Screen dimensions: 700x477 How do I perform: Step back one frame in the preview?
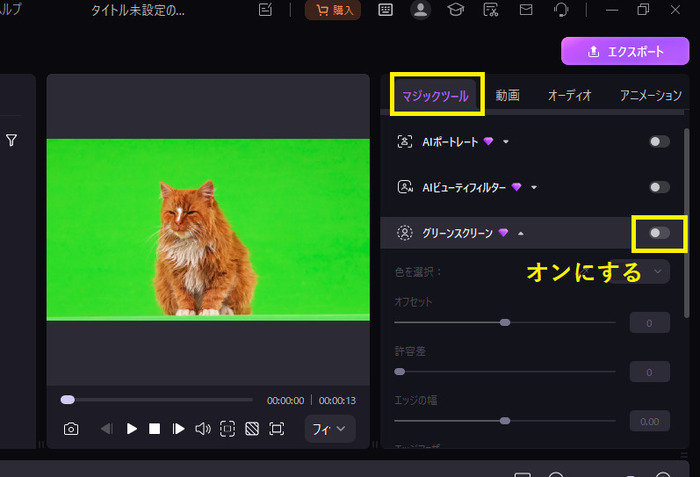[107, 429]
